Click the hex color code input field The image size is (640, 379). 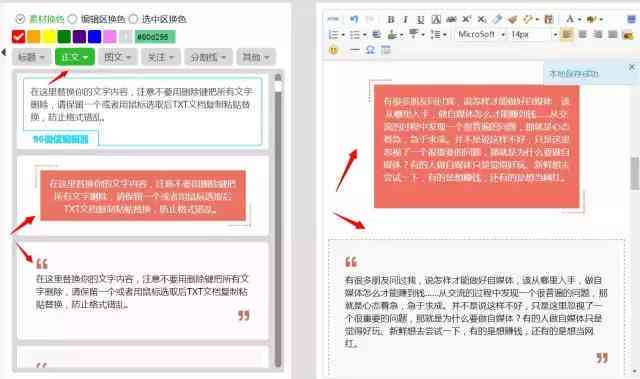tap(155, 37)
